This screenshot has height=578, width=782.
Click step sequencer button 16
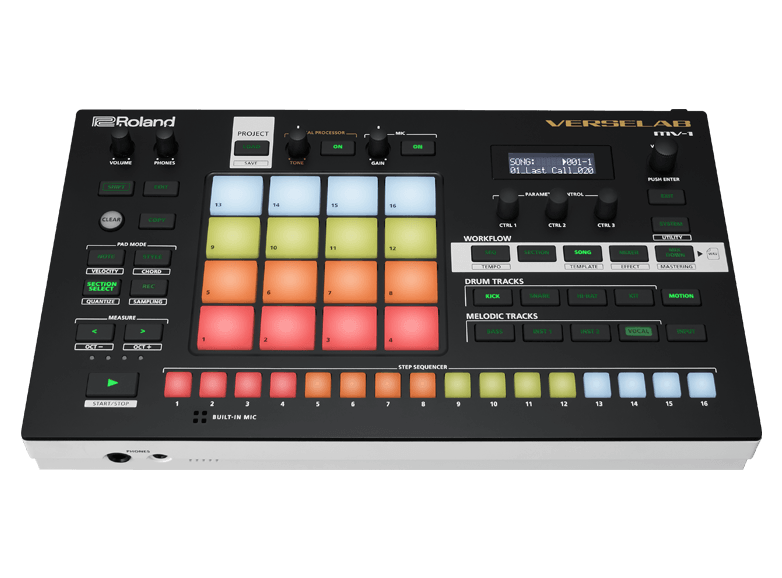point(702,385)
